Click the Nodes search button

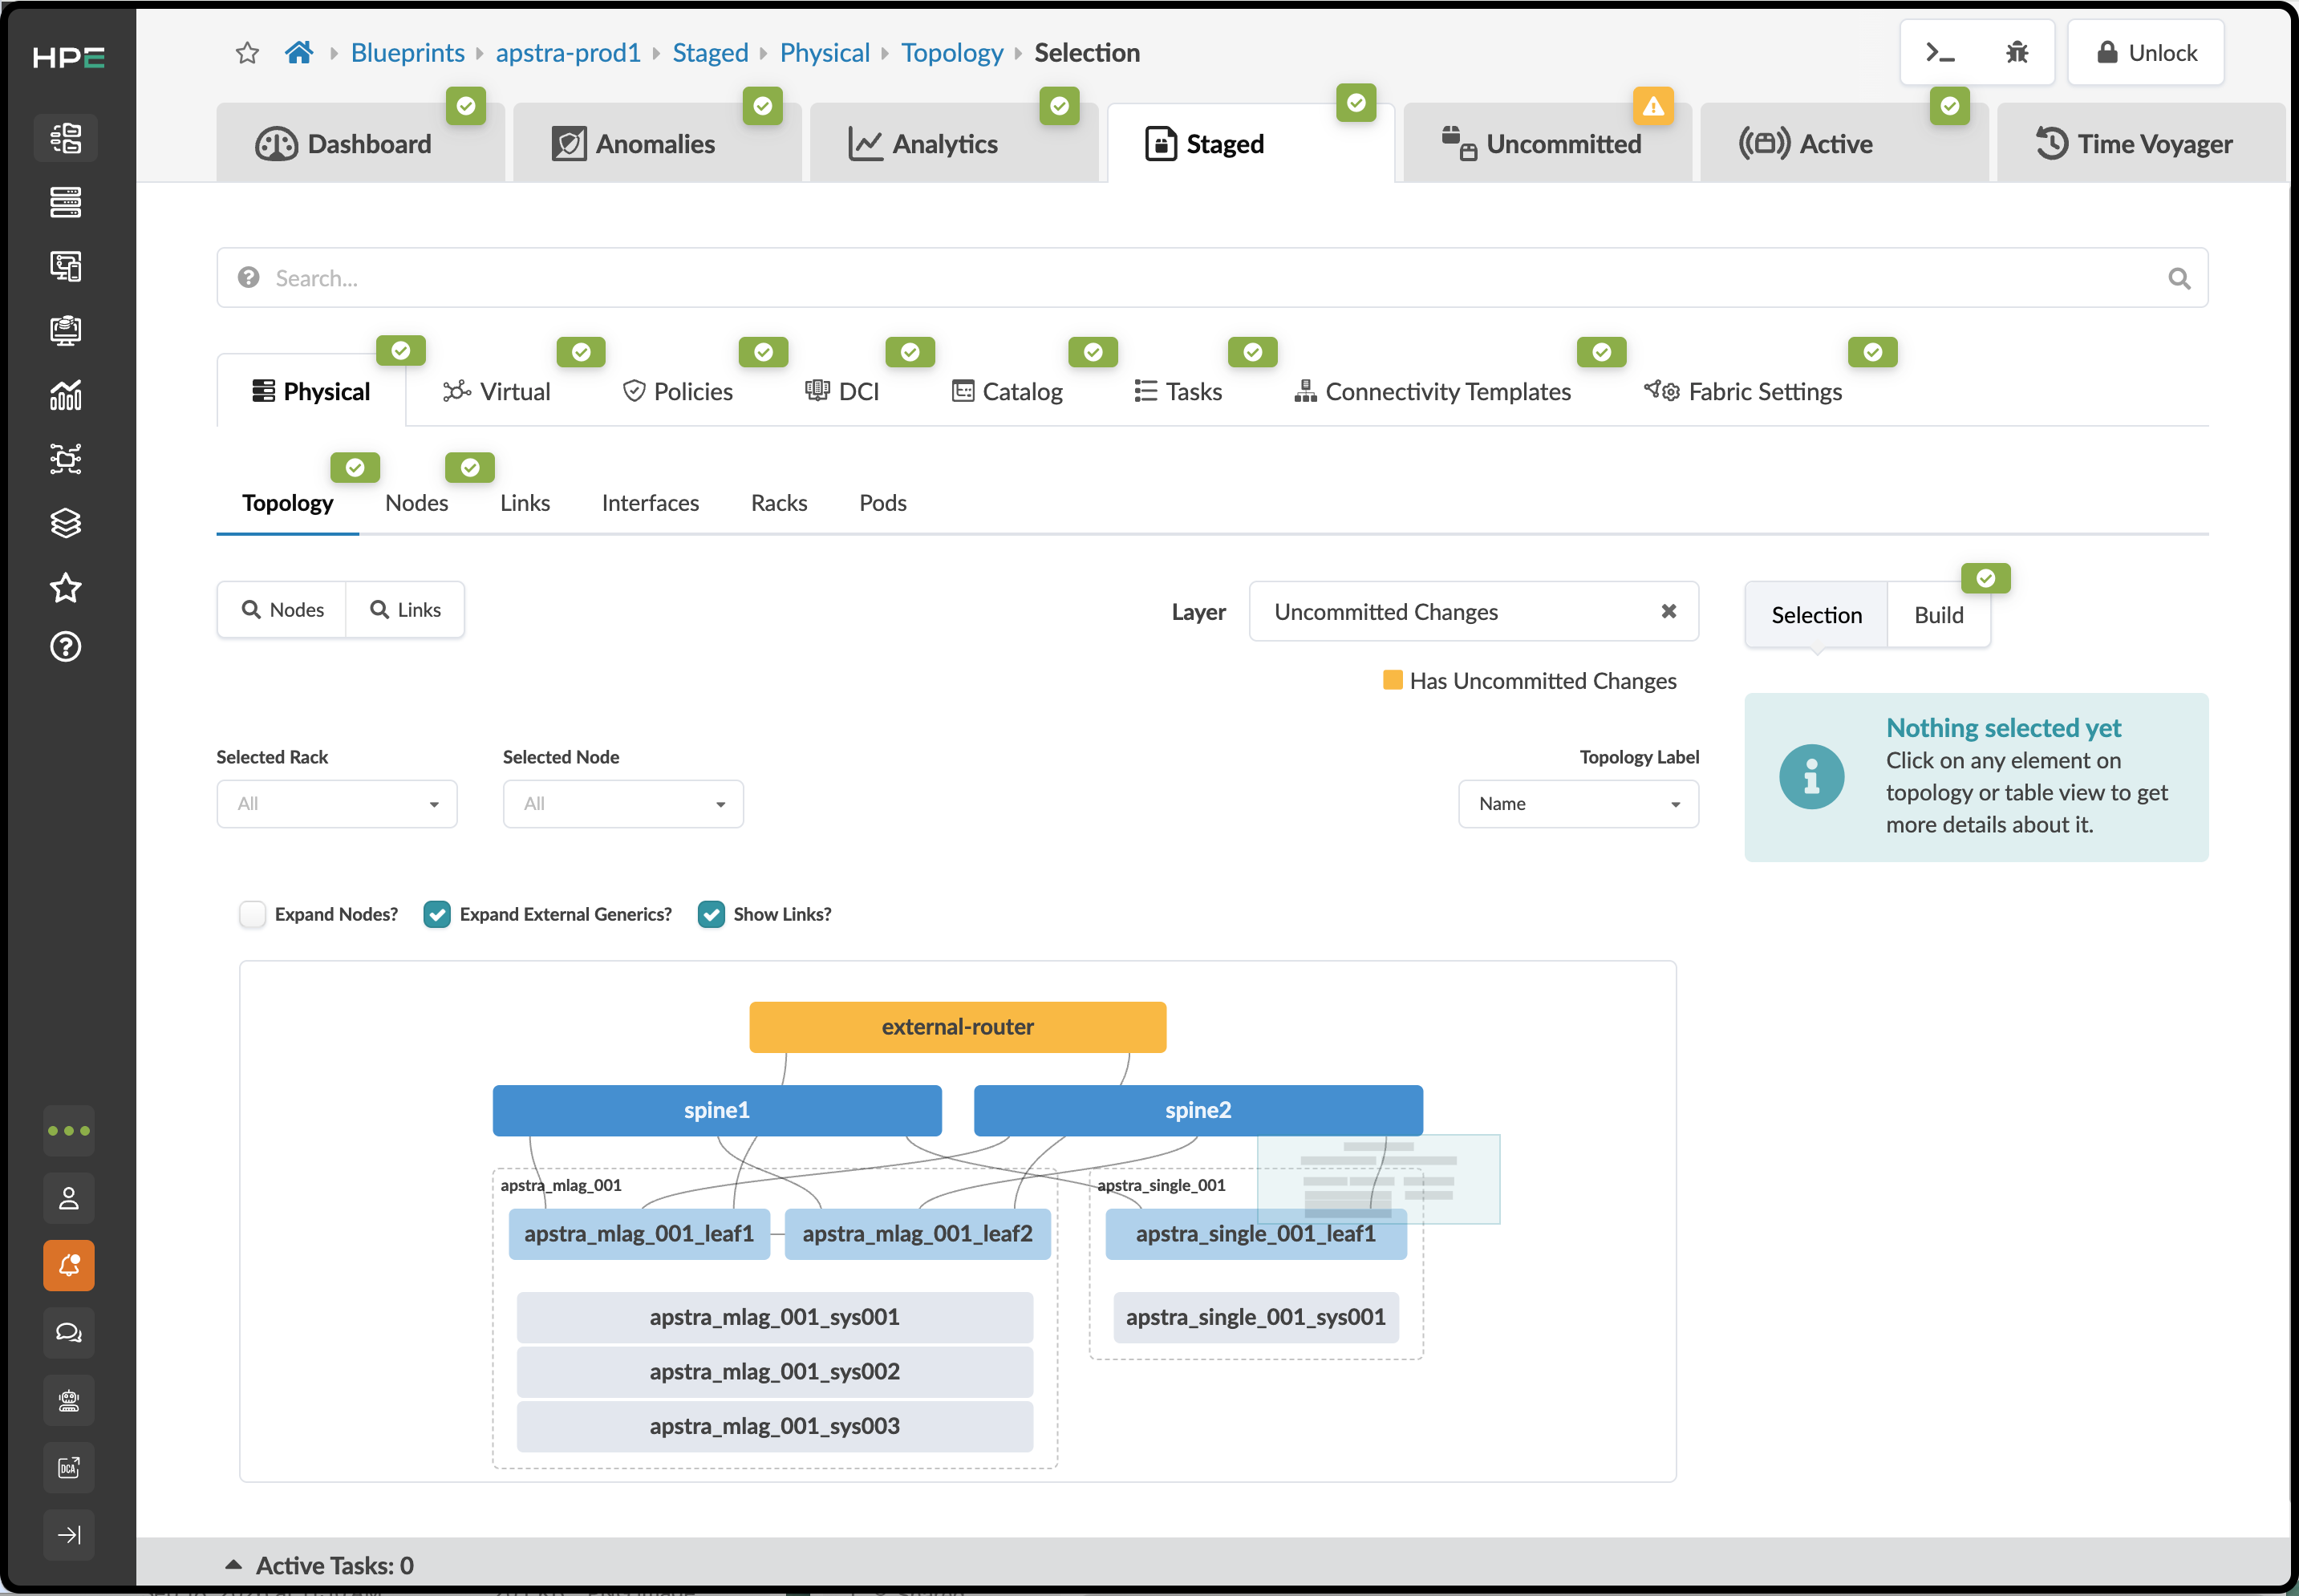tap(283, 610)
